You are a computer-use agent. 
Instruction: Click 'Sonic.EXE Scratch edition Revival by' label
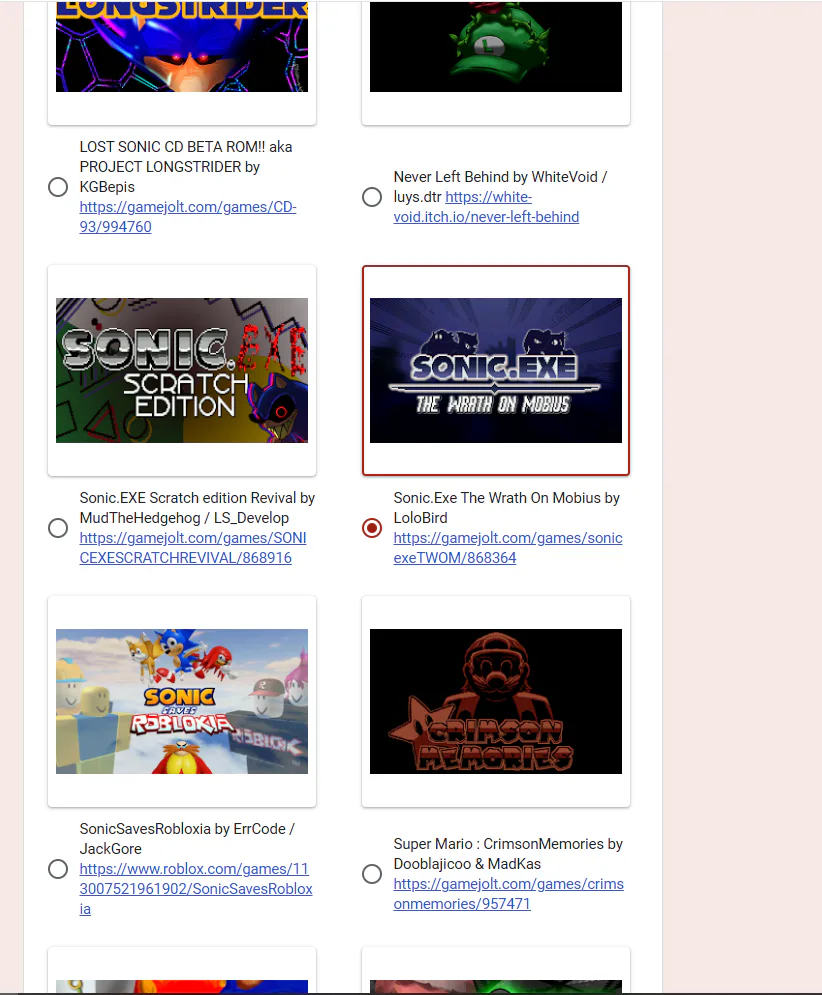click(x=197, y=498)
